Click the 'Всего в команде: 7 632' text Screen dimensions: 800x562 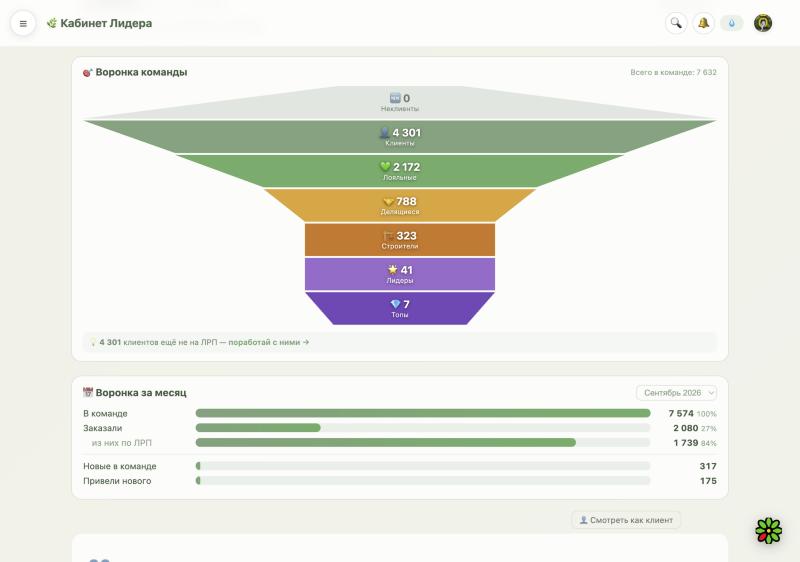pos(673,72)
